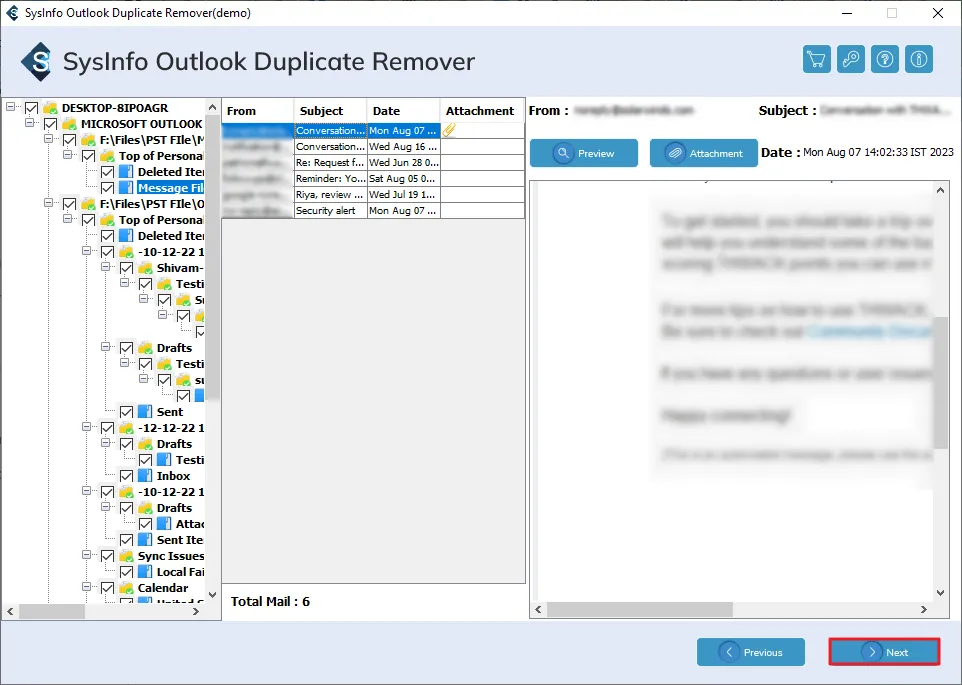This screenshot has height=685, width=962.
Task: Click the shopping cart buy icon
Action: pos(817,59)
